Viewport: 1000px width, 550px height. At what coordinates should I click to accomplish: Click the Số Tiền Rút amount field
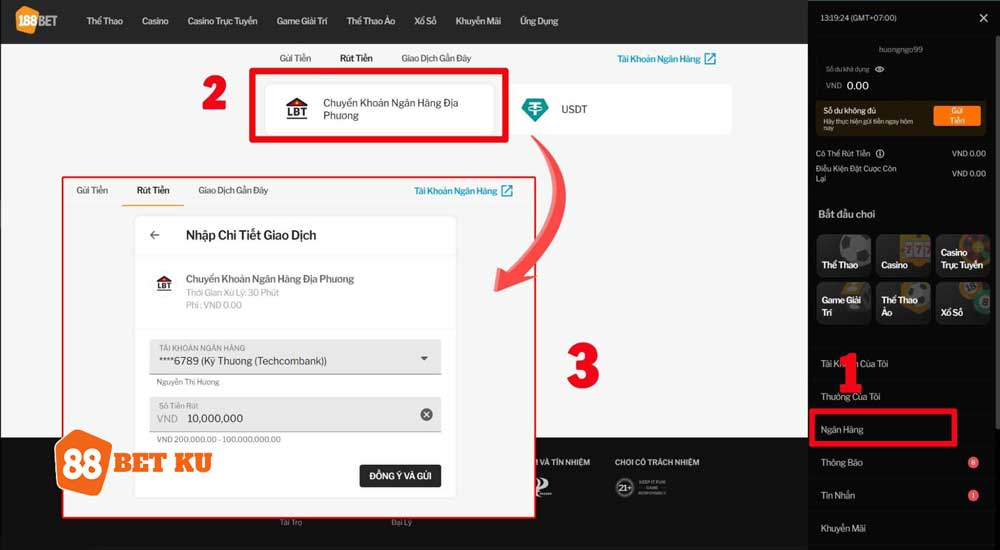pyautogui.click(x=295, y=414)
